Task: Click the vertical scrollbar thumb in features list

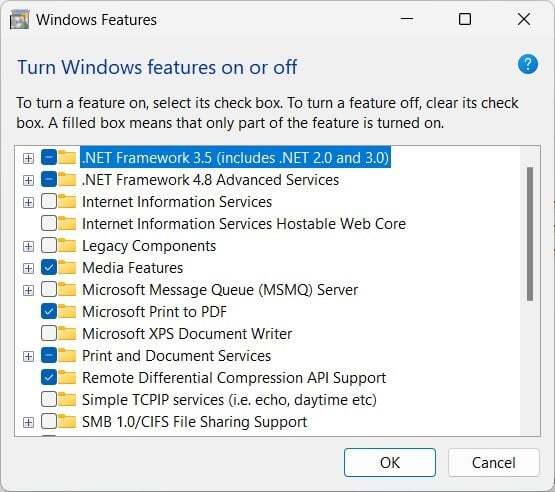Action: pyautogui.click(x=530, y=234)
